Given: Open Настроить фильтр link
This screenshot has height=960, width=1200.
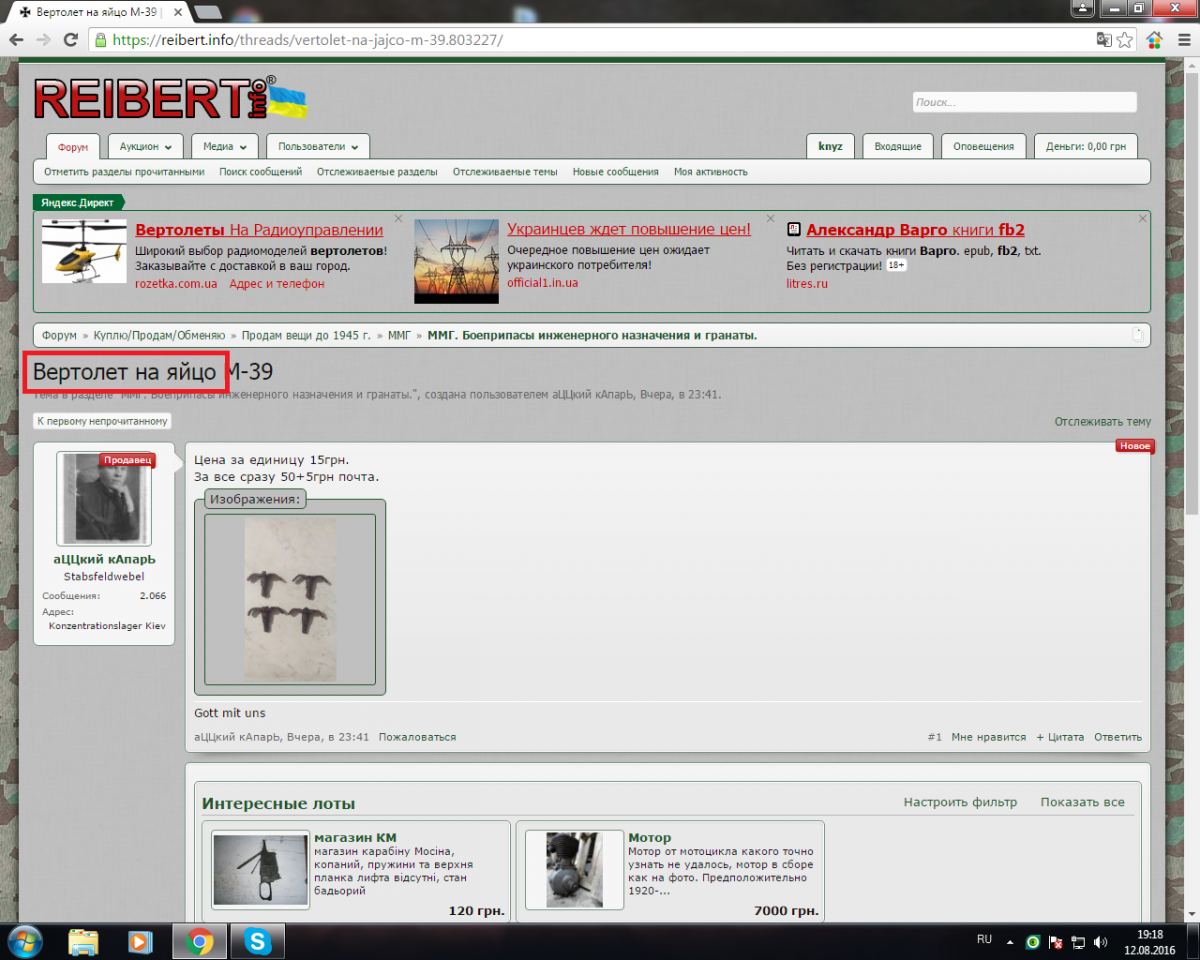Looking at the screenshot, I should 960,802.
